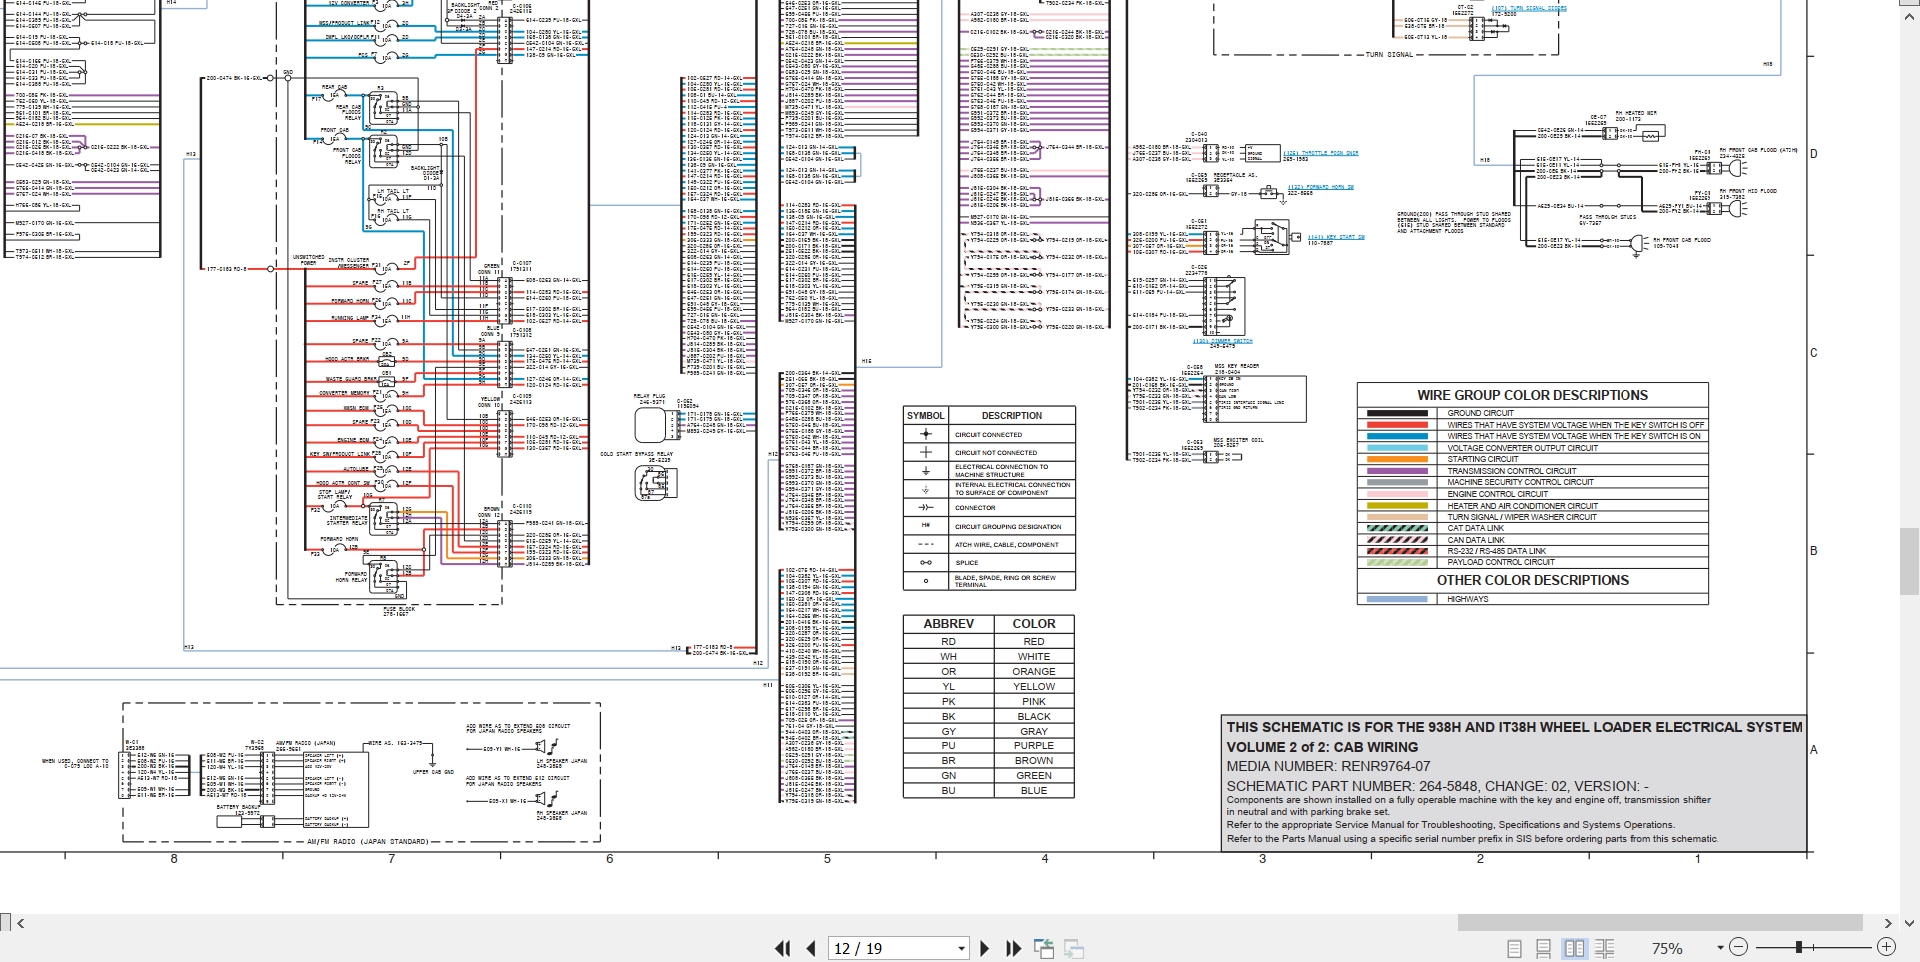Follow the KEY START SW link

[1336, 237]
